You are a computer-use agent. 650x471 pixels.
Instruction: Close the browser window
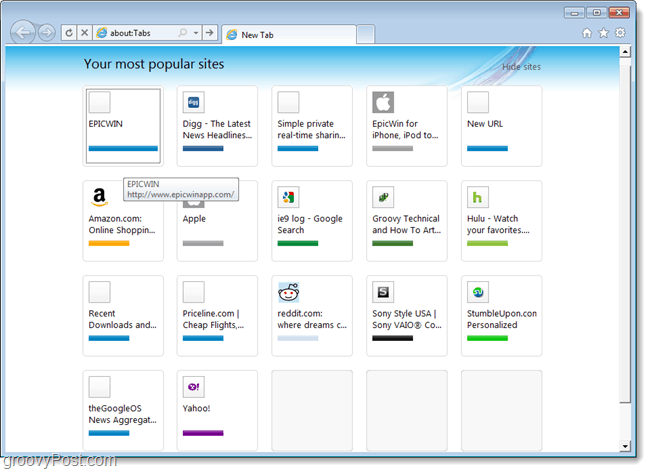(x=619, y=13)
